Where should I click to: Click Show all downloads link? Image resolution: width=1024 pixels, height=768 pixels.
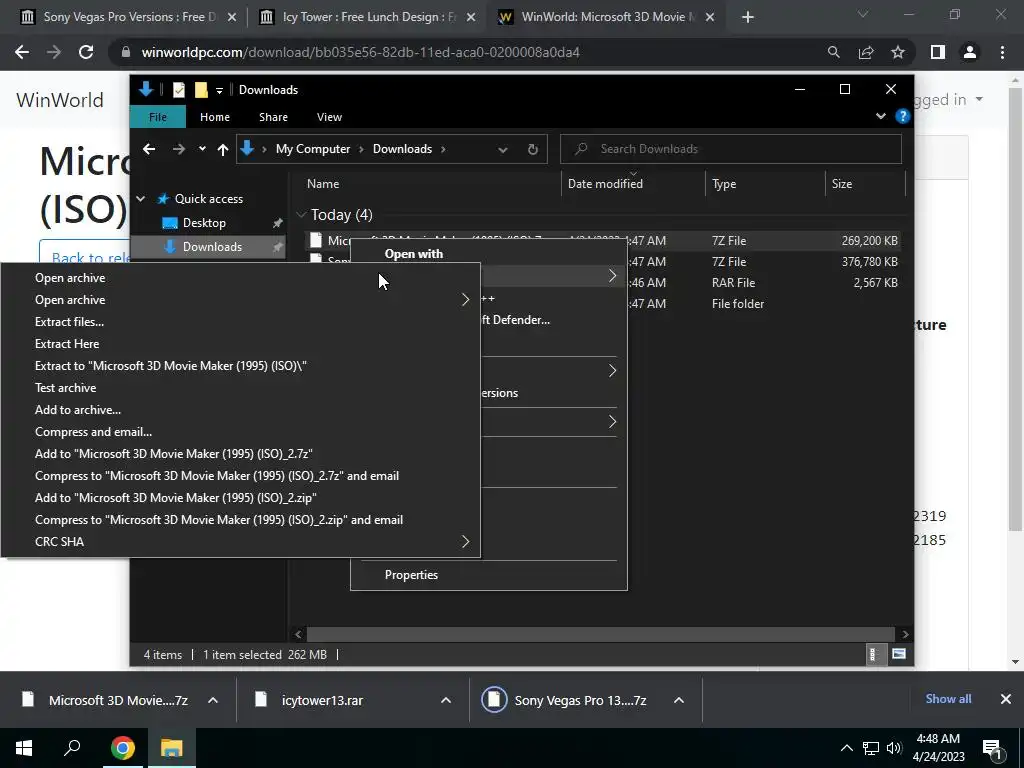[x=948, y=699]
